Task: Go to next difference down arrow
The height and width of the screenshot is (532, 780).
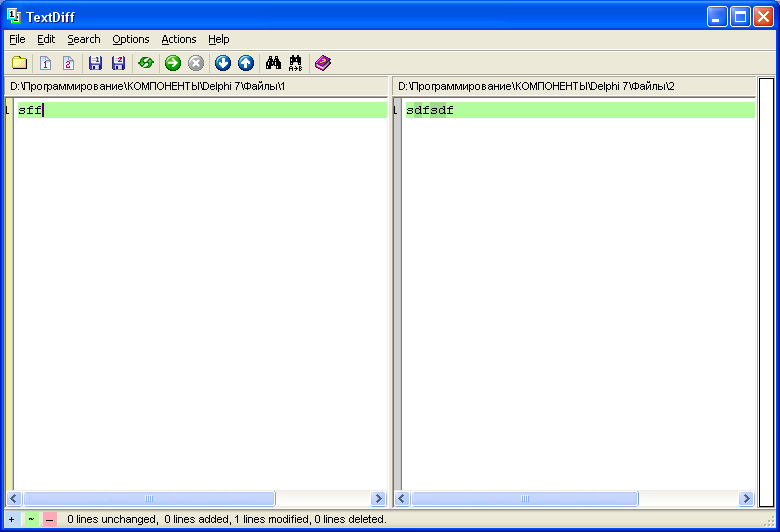Action: point(223,63)
